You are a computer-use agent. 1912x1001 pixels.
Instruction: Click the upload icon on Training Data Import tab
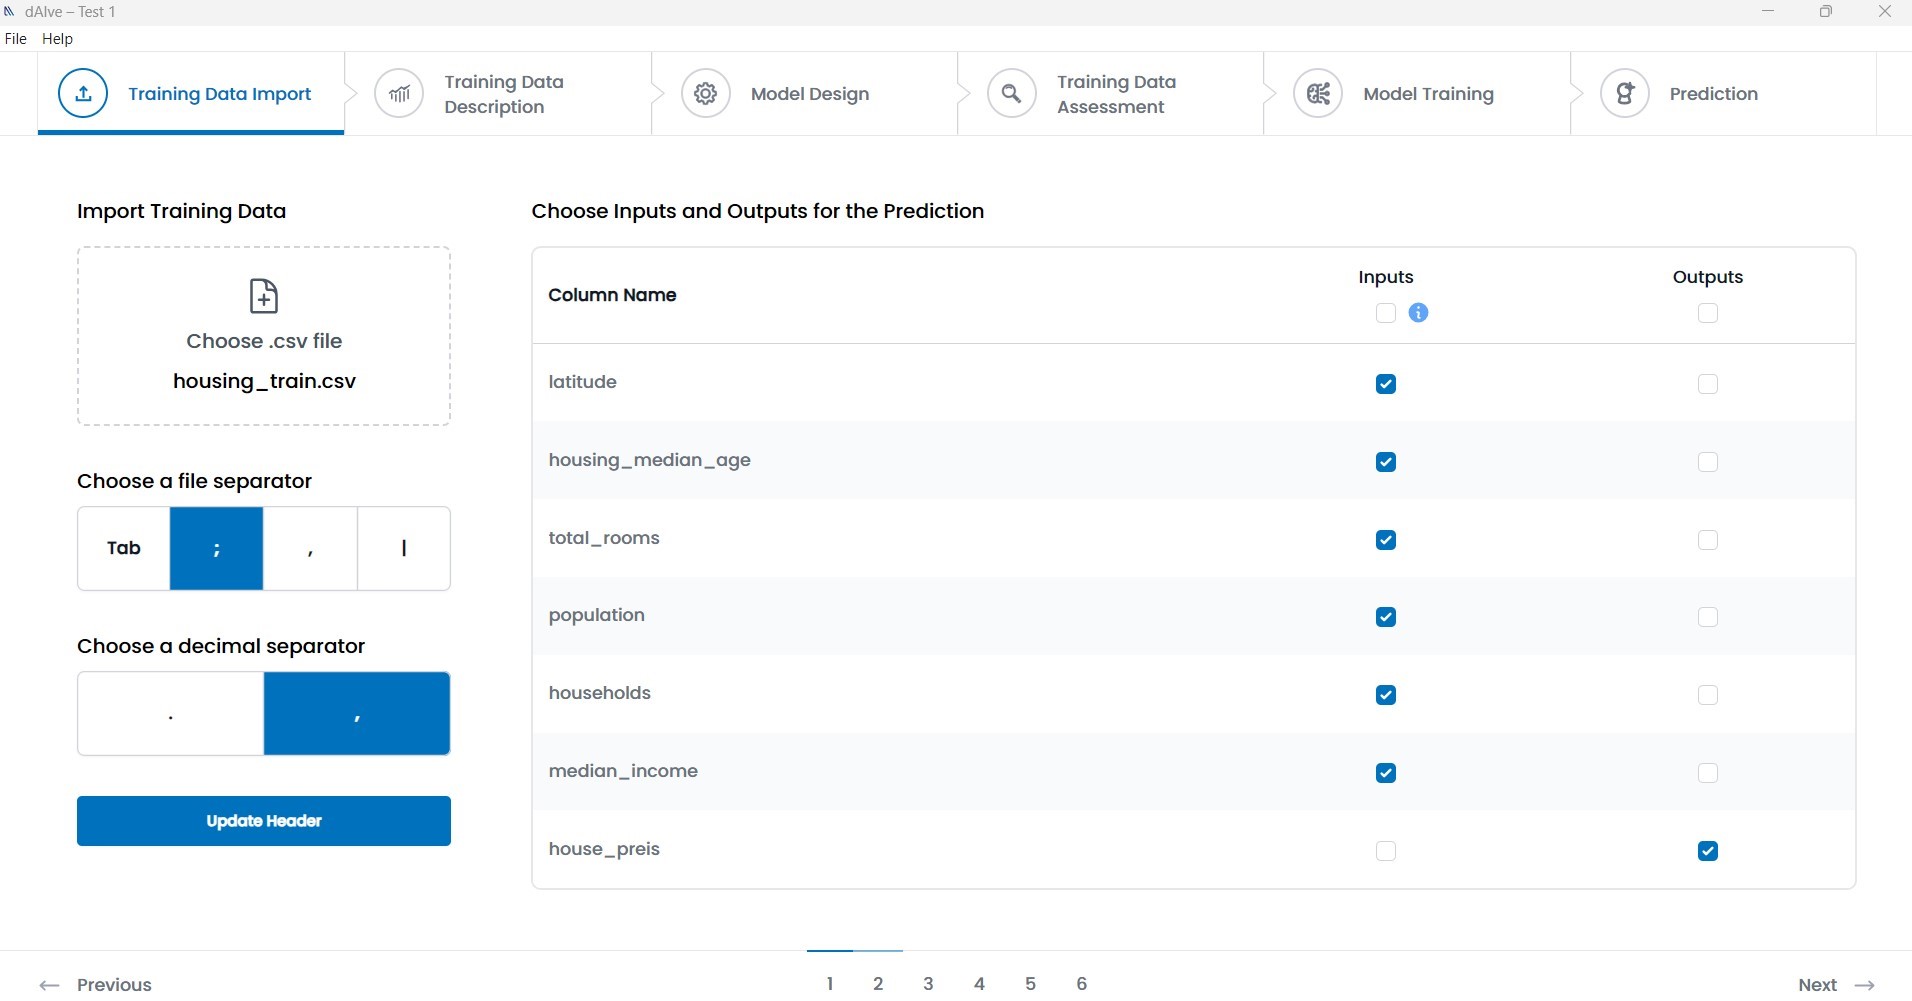coord(83,93)
